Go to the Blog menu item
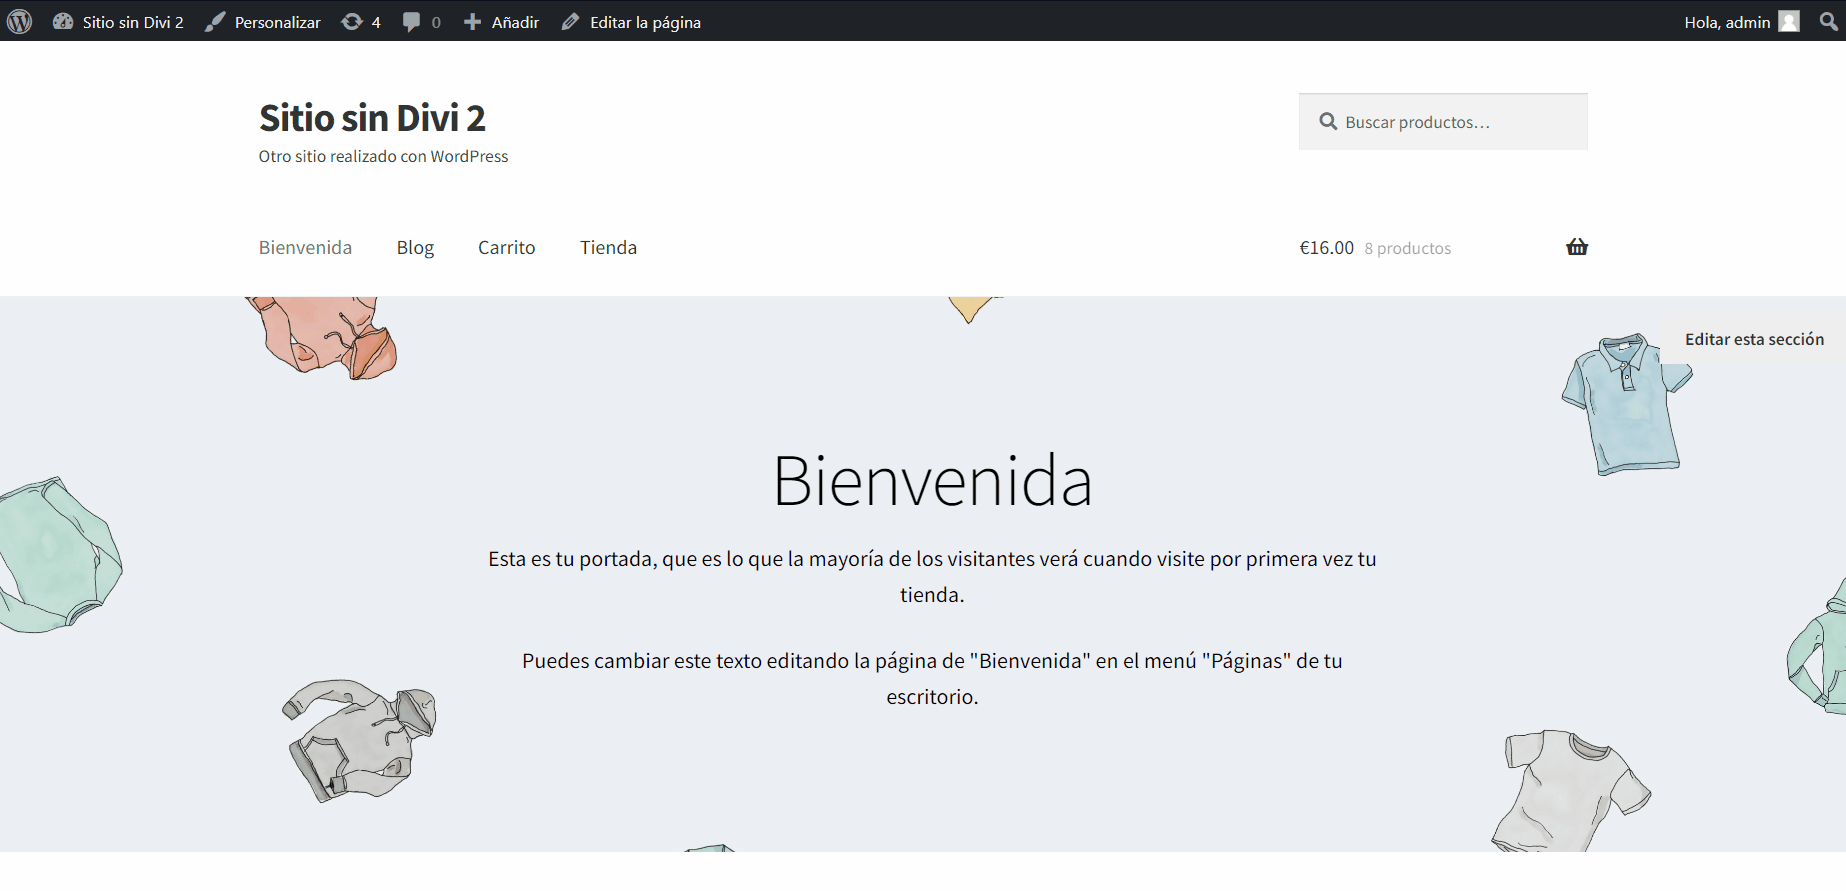1846x891 pixels. coord(415,247)
